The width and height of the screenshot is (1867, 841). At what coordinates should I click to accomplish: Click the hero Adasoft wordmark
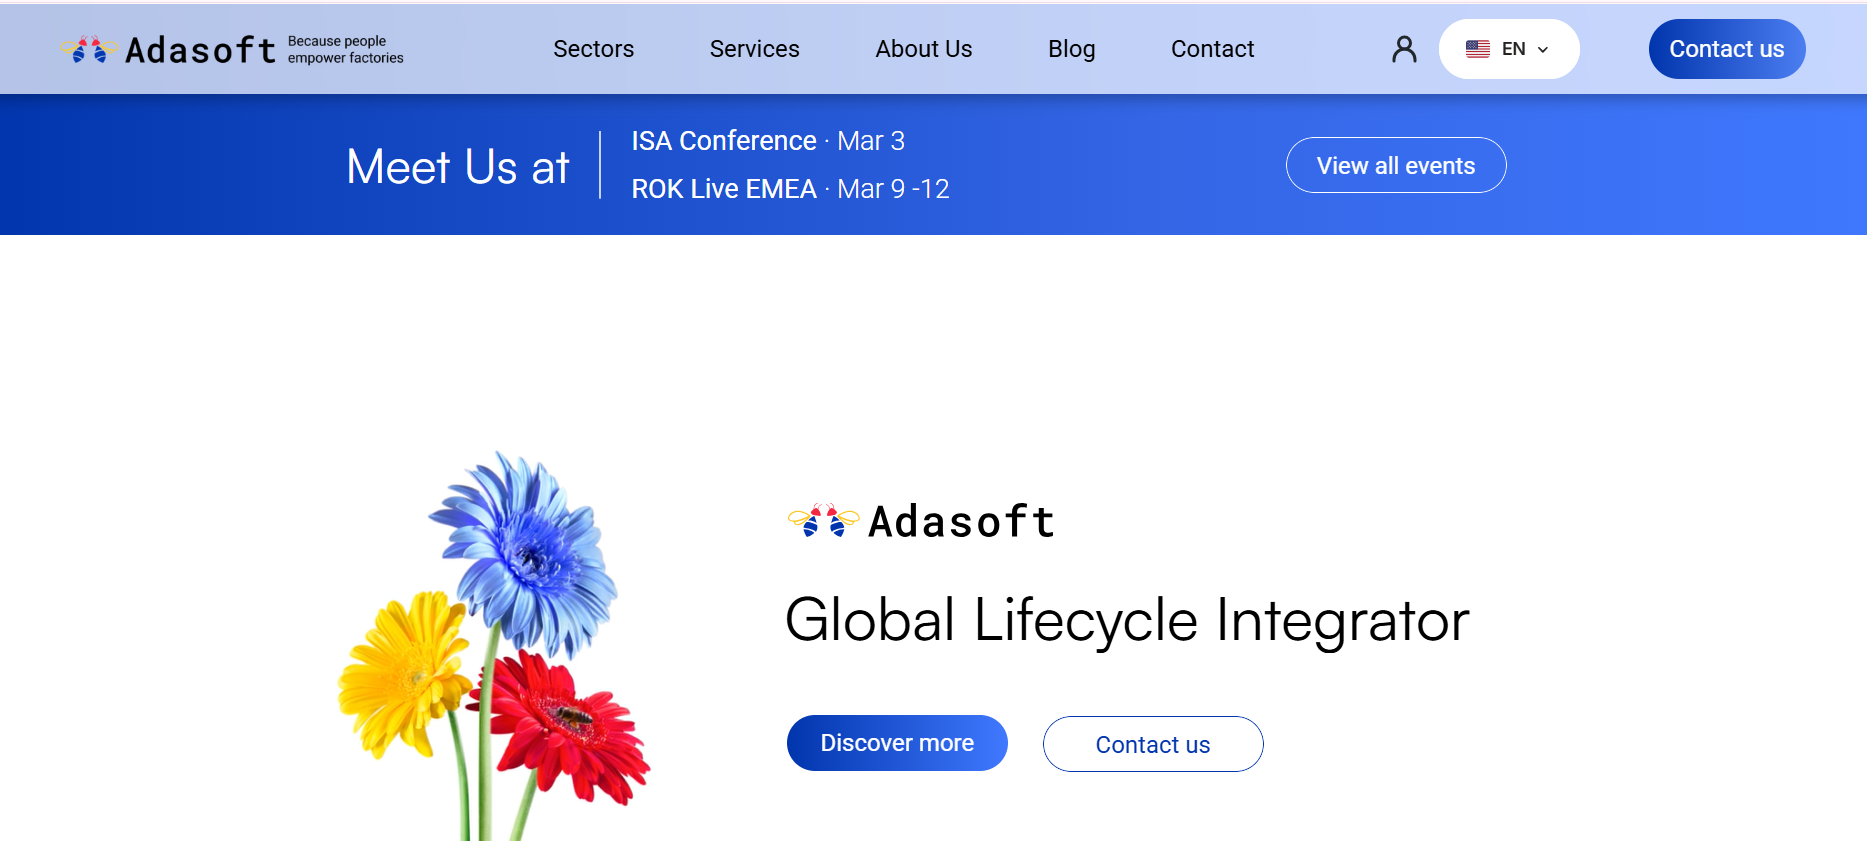[961, 522]
